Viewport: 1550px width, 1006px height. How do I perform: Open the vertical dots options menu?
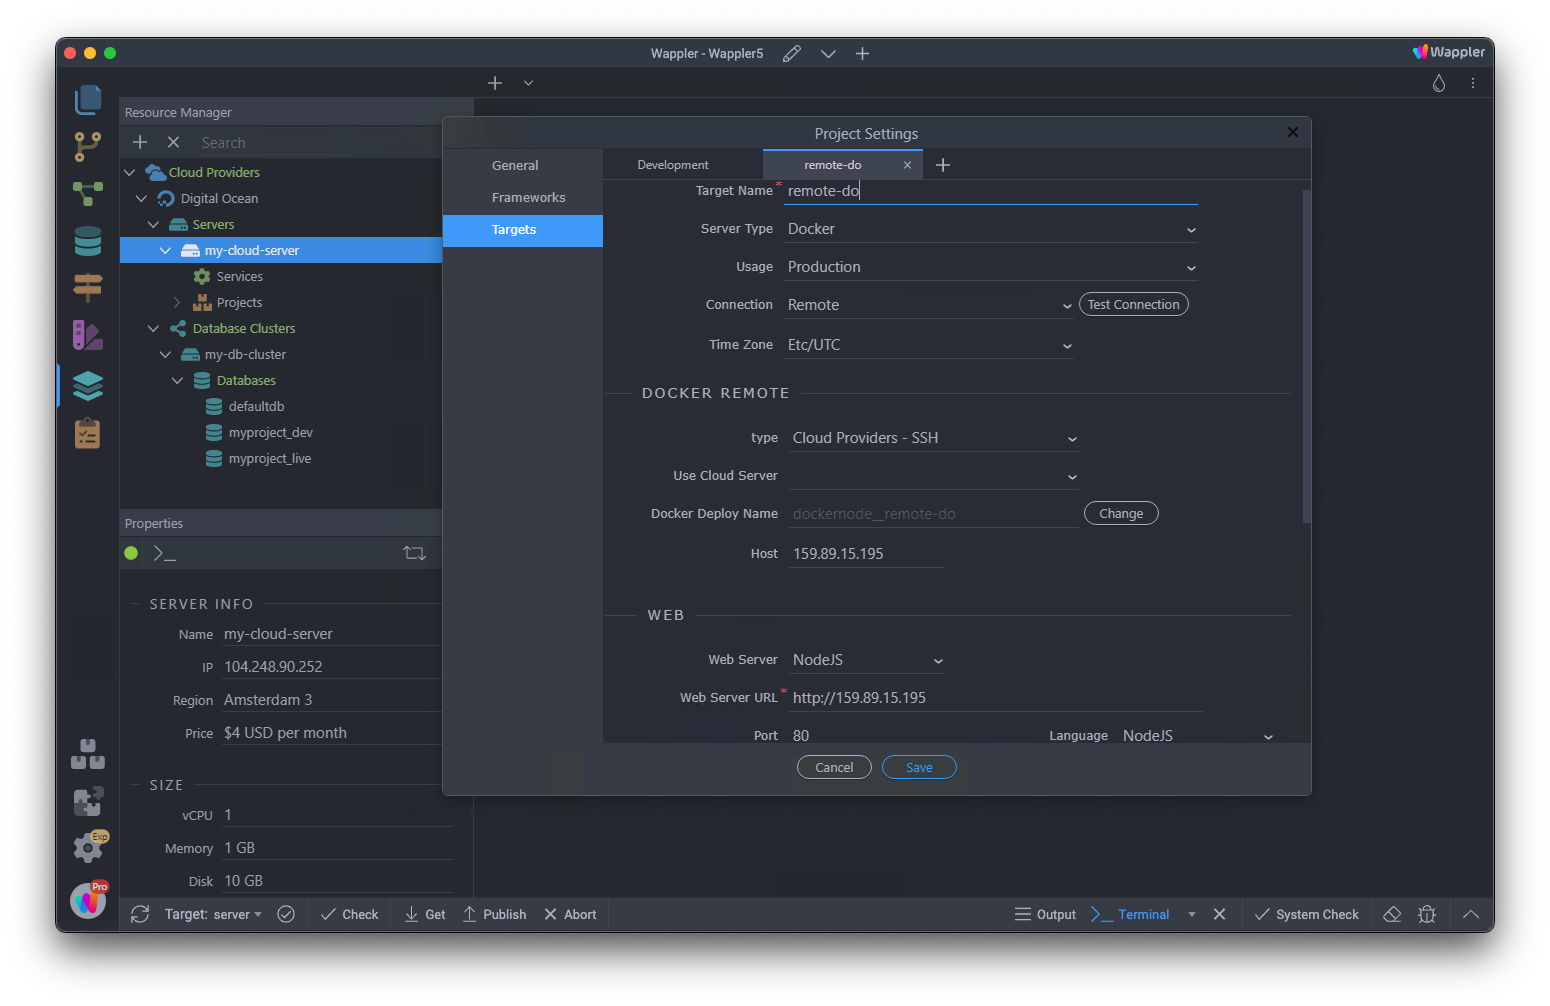pyautogui.click(x=1473, y=83)
